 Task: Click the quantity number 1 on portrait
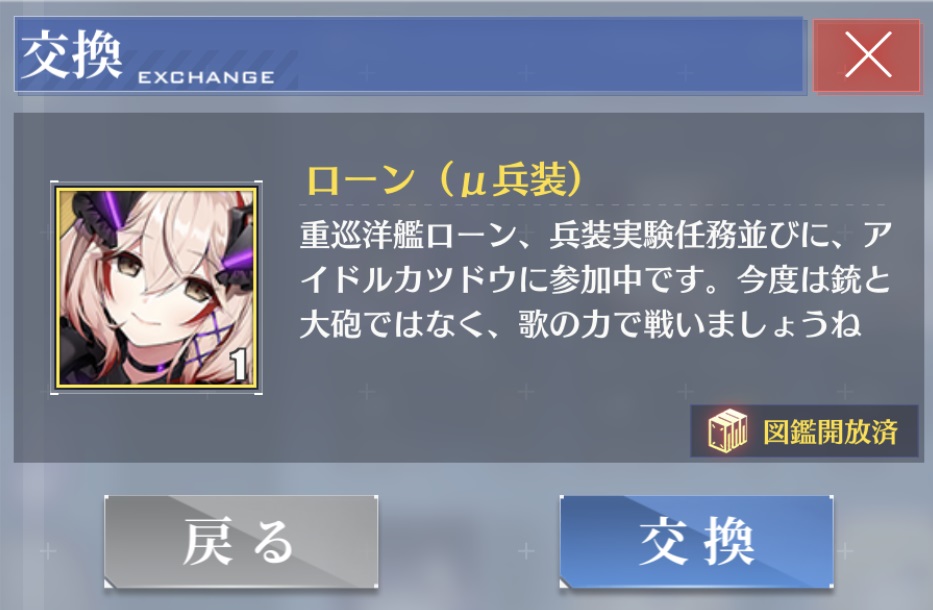pyautogui.click(x=239, y=364)
